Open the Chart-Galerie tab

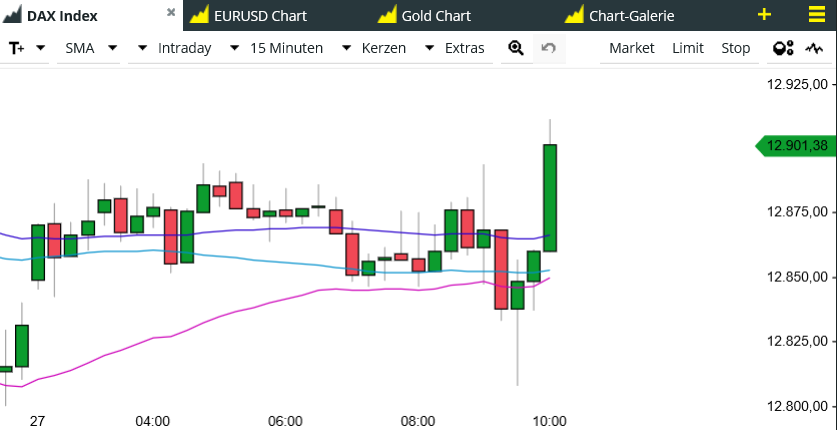click(x=631, y=16)
